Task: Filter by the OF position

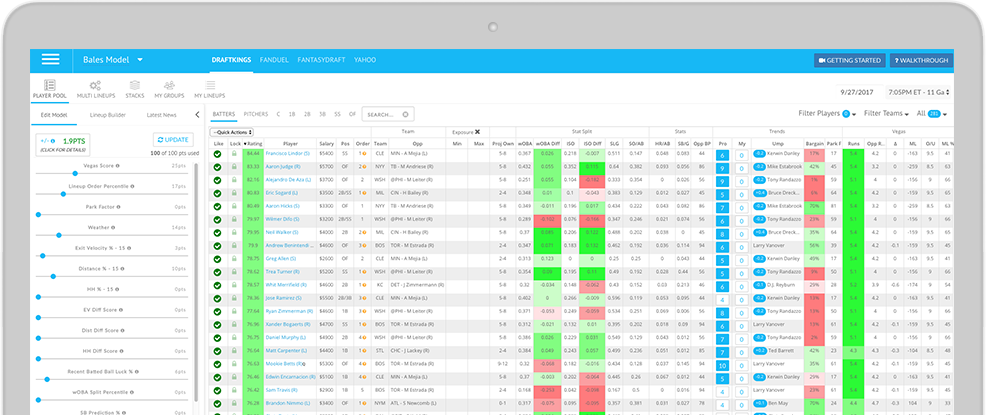Action: 352,114
